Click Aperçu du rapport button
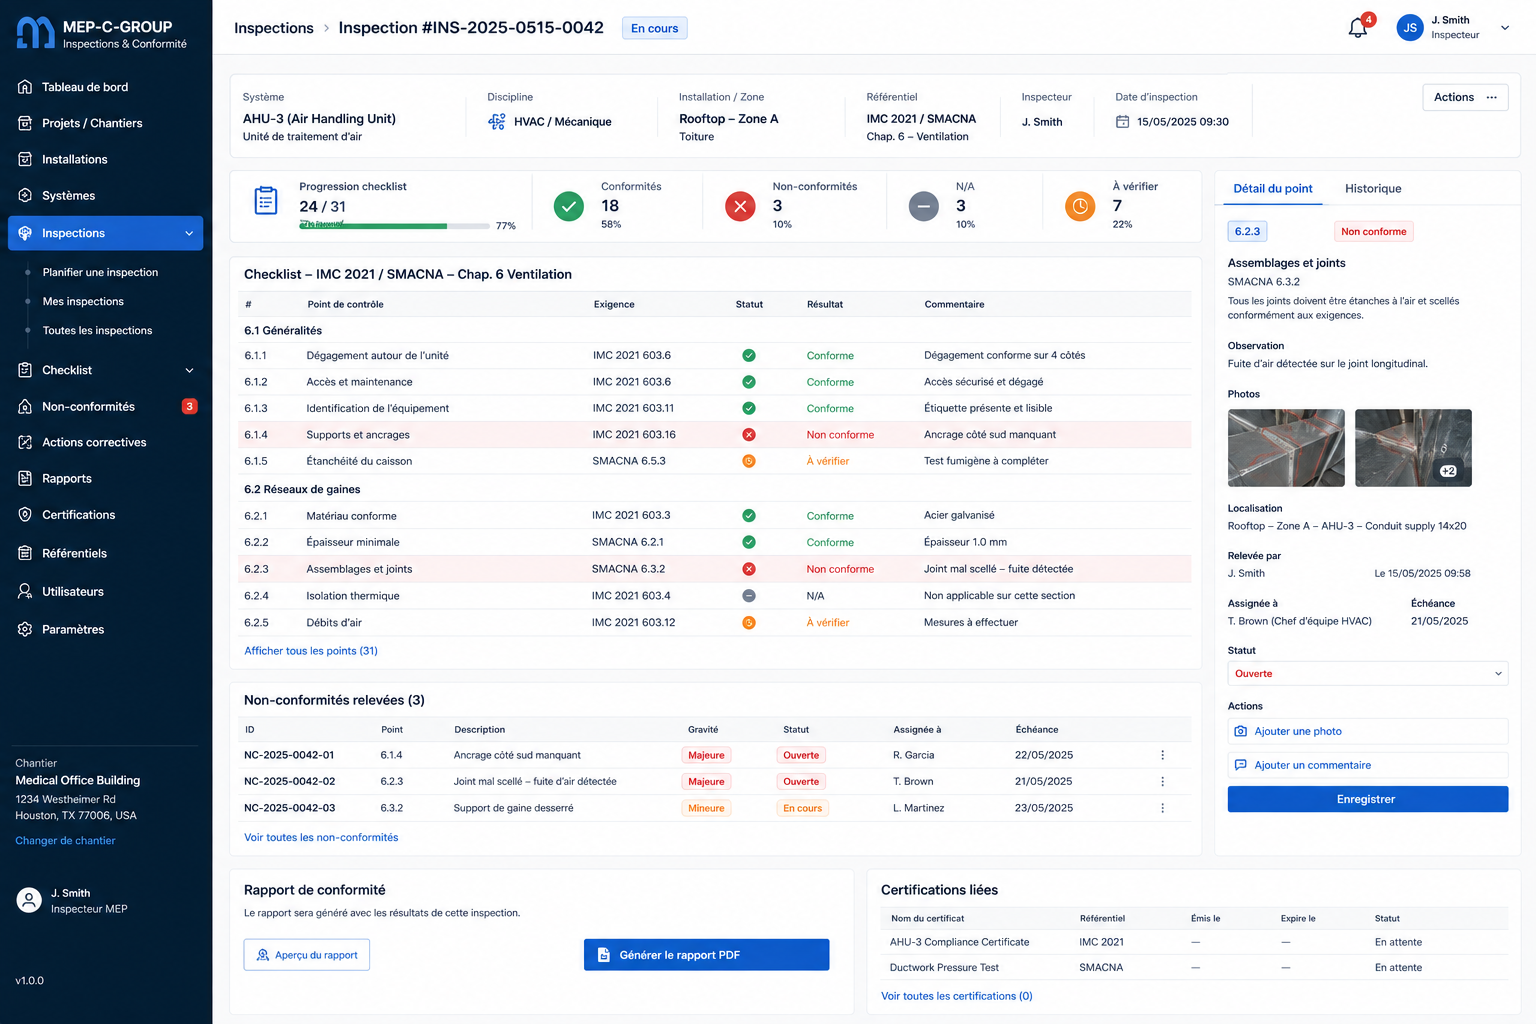The image size is (1536, 1024). coord(307,955)
